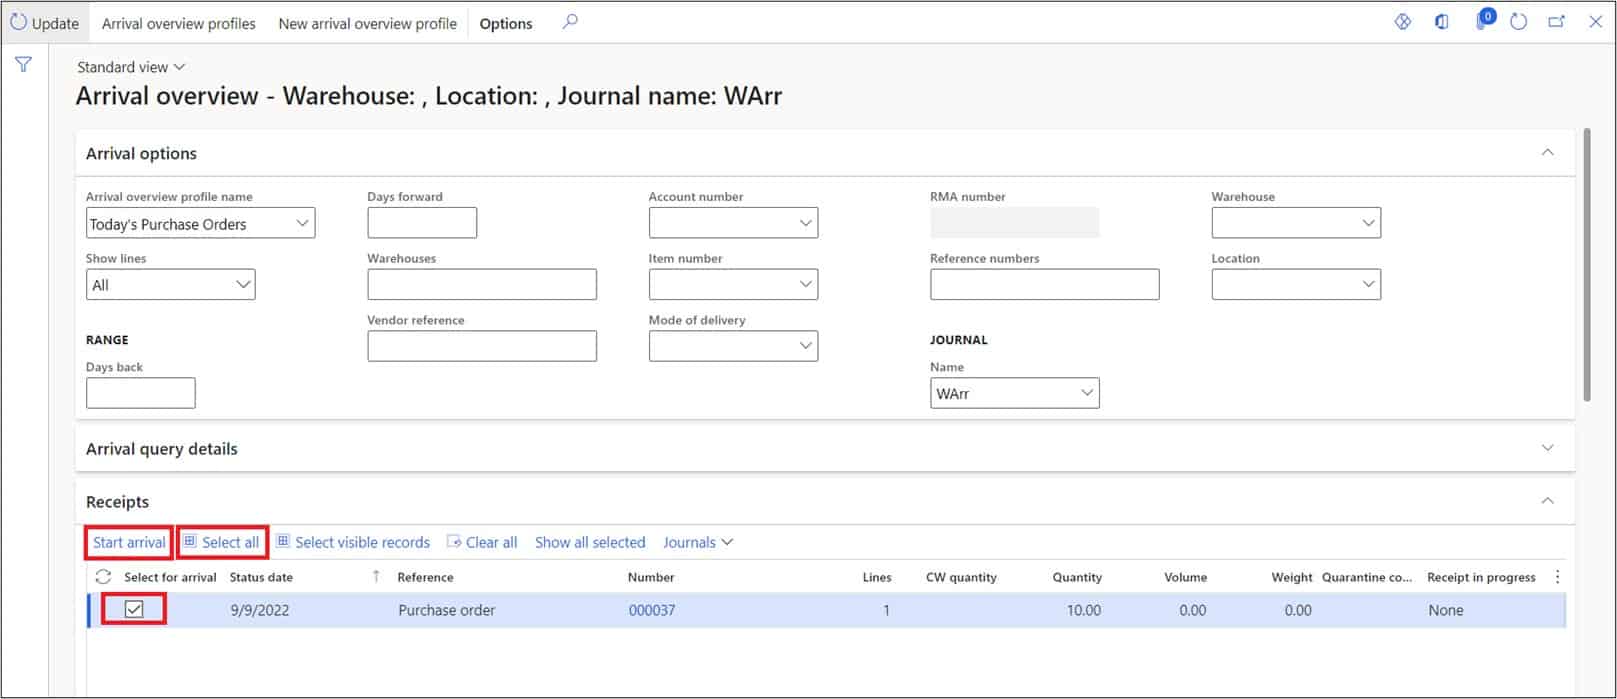
Task: Click the Select all icon
Action: [190, 542]
